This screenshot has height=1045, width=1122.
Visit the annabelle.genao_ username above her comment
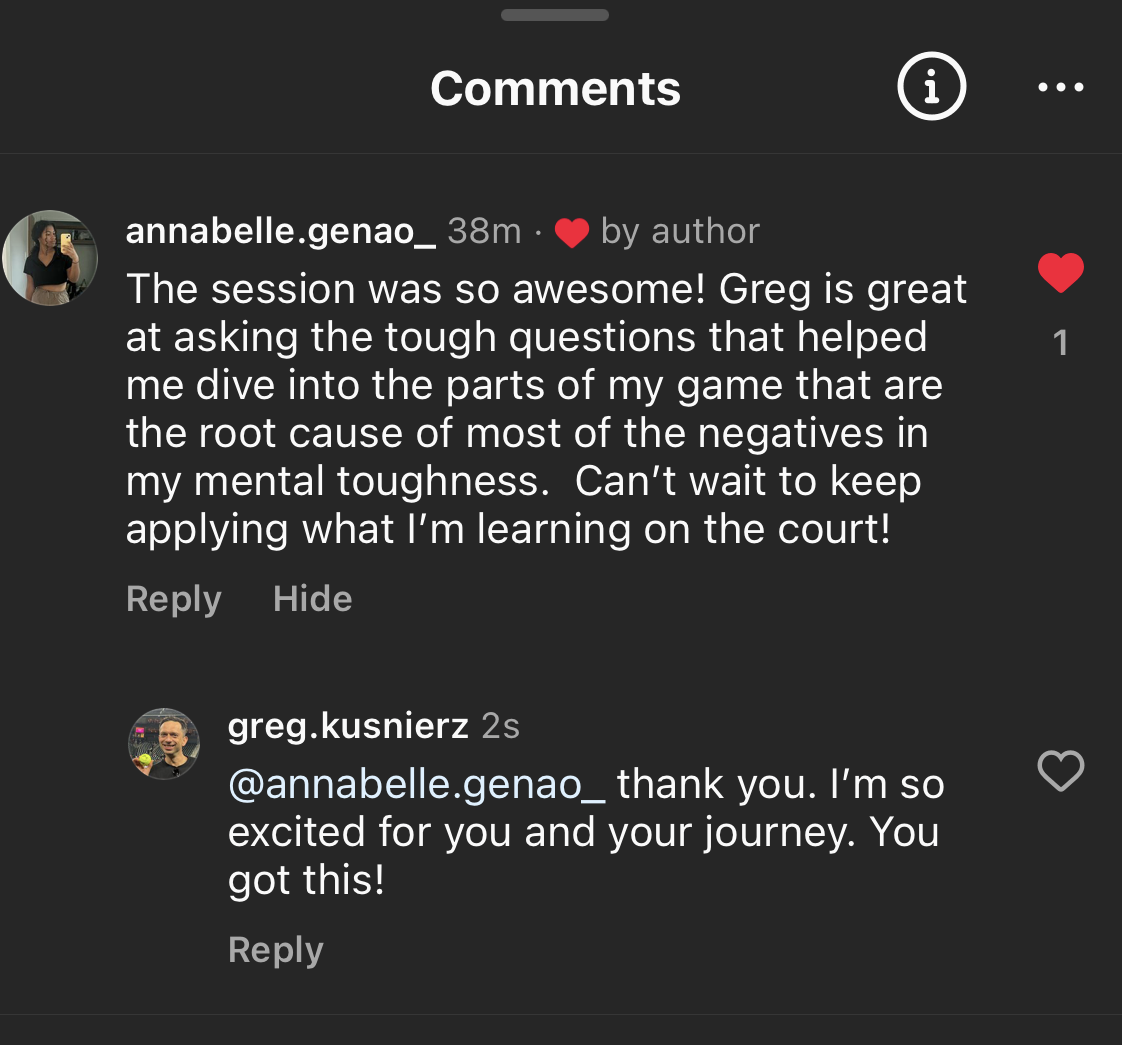[x=280, y=231]
